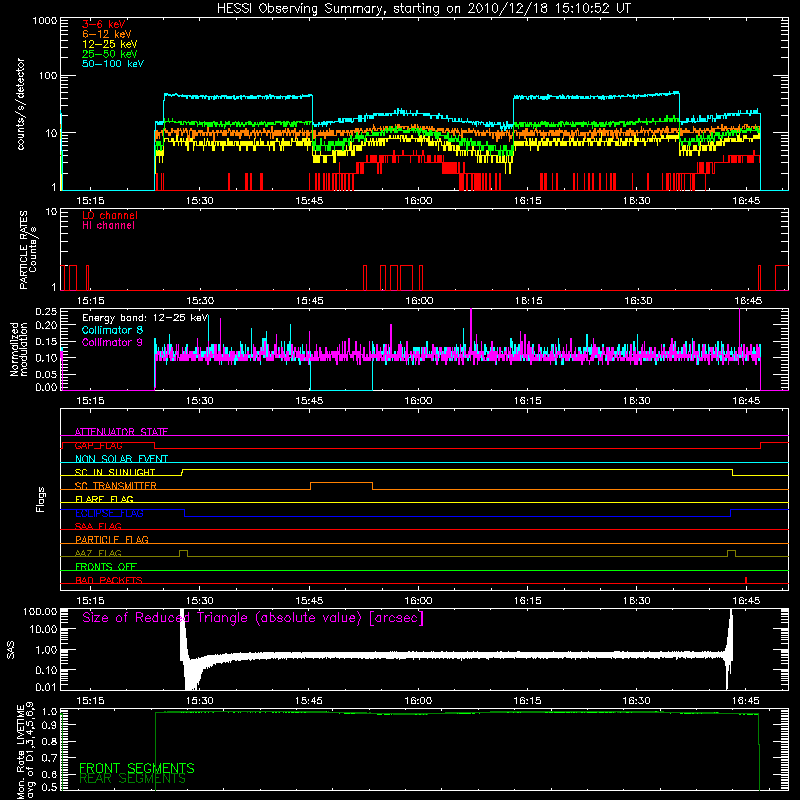The width and height of the screenshot is (800, 800).
Task: Select the PARTICLE_FLAG label
Action: pos(112,539)
